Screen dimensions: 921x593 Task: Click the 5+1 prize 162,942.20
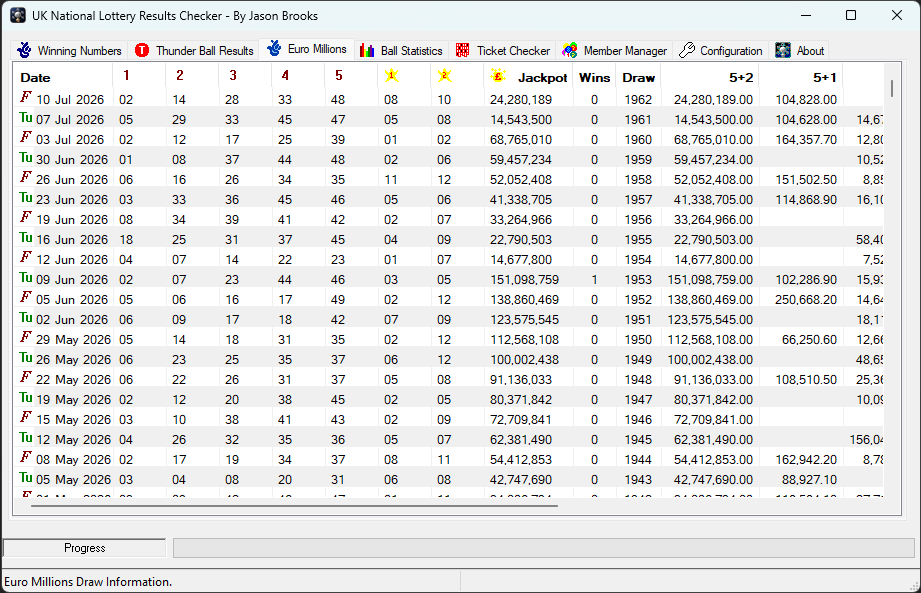point(806,459)
